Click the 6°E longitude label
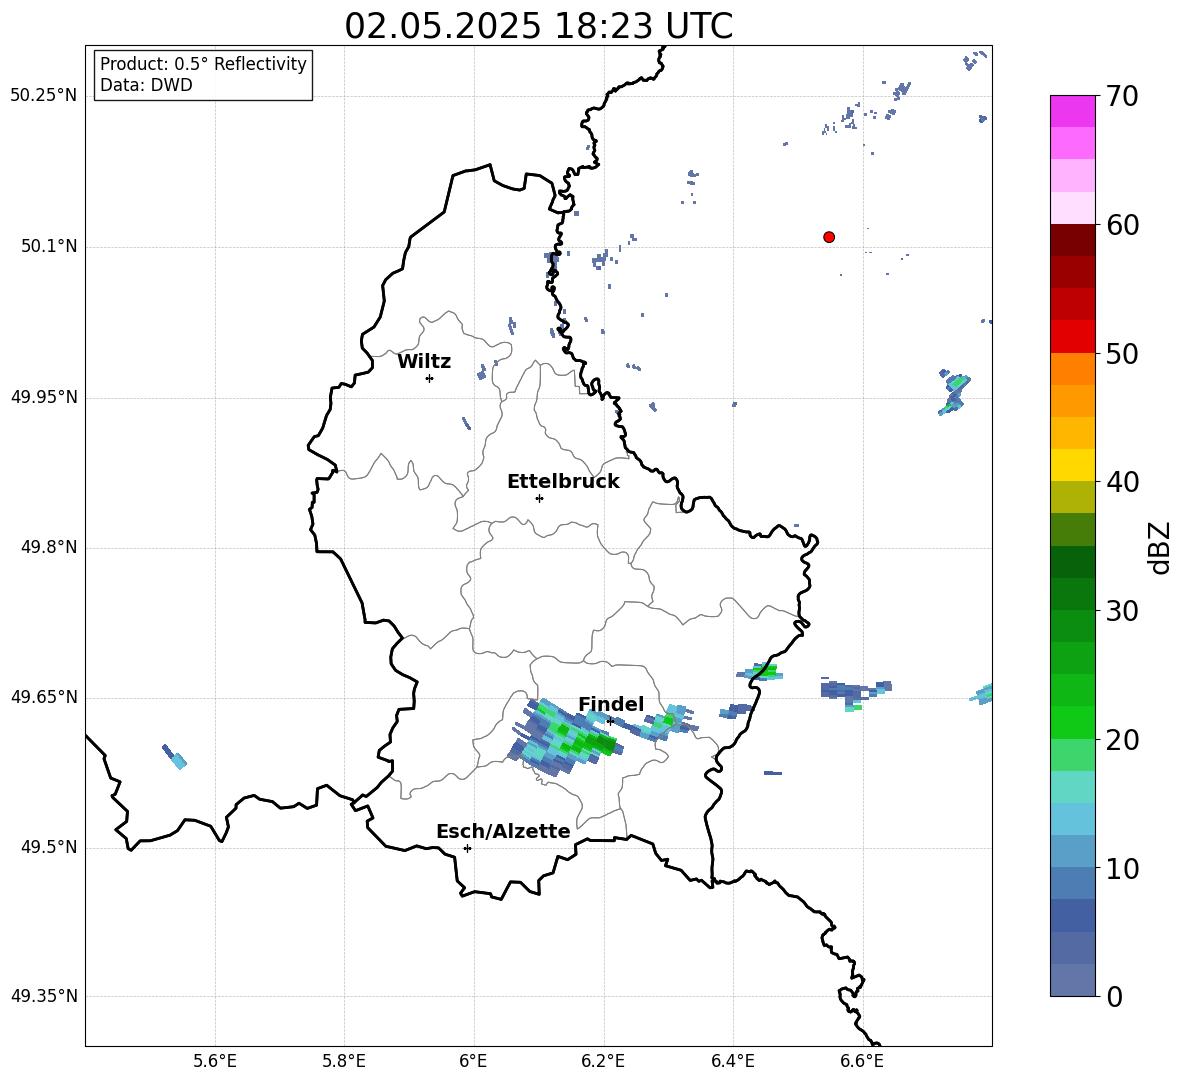This screenshot has height=1081, width=1184. 473,1062
